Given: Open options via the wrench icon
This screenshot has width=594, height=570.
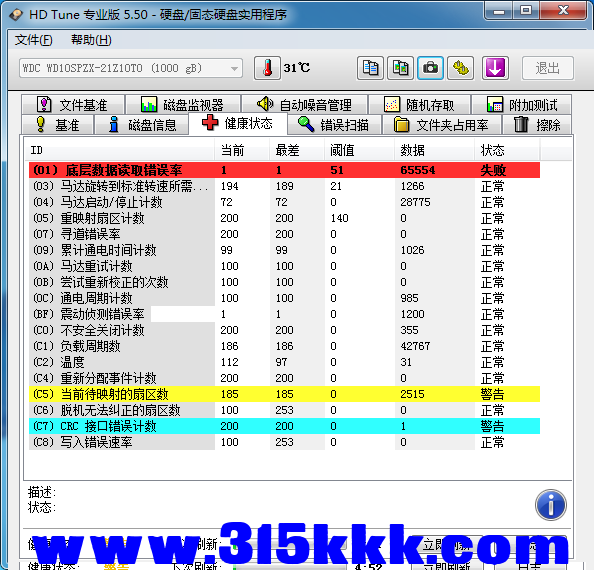Looking at the screenshot, I should (461, 68).
